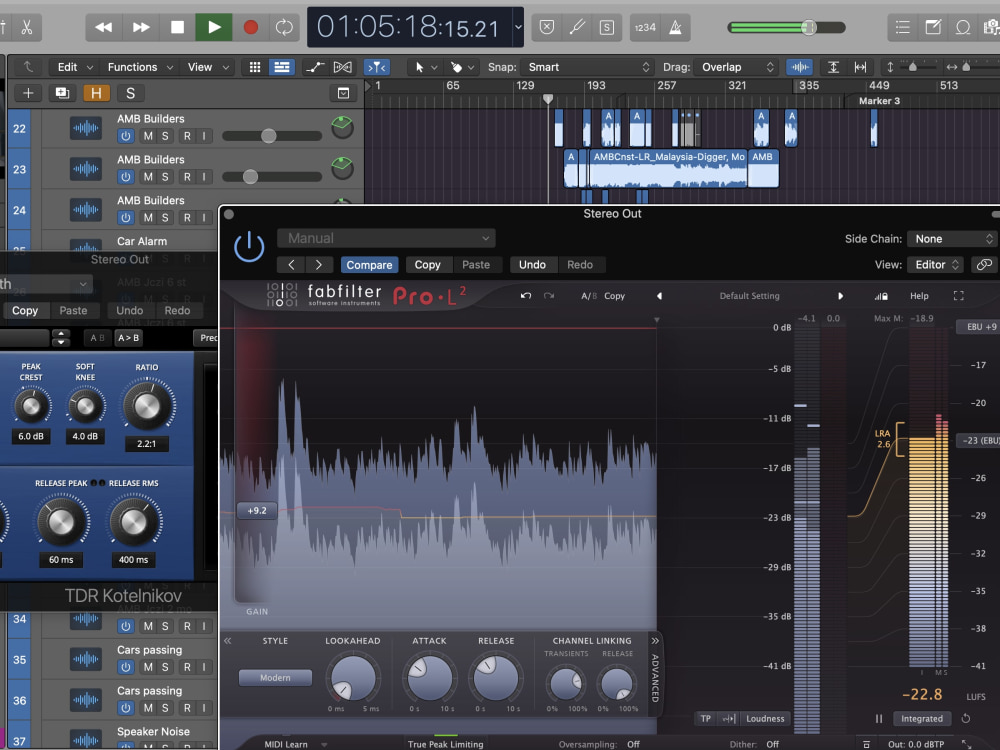Stop playback with the Stop button
This screenshot has width=1000, height=750.
177,27
